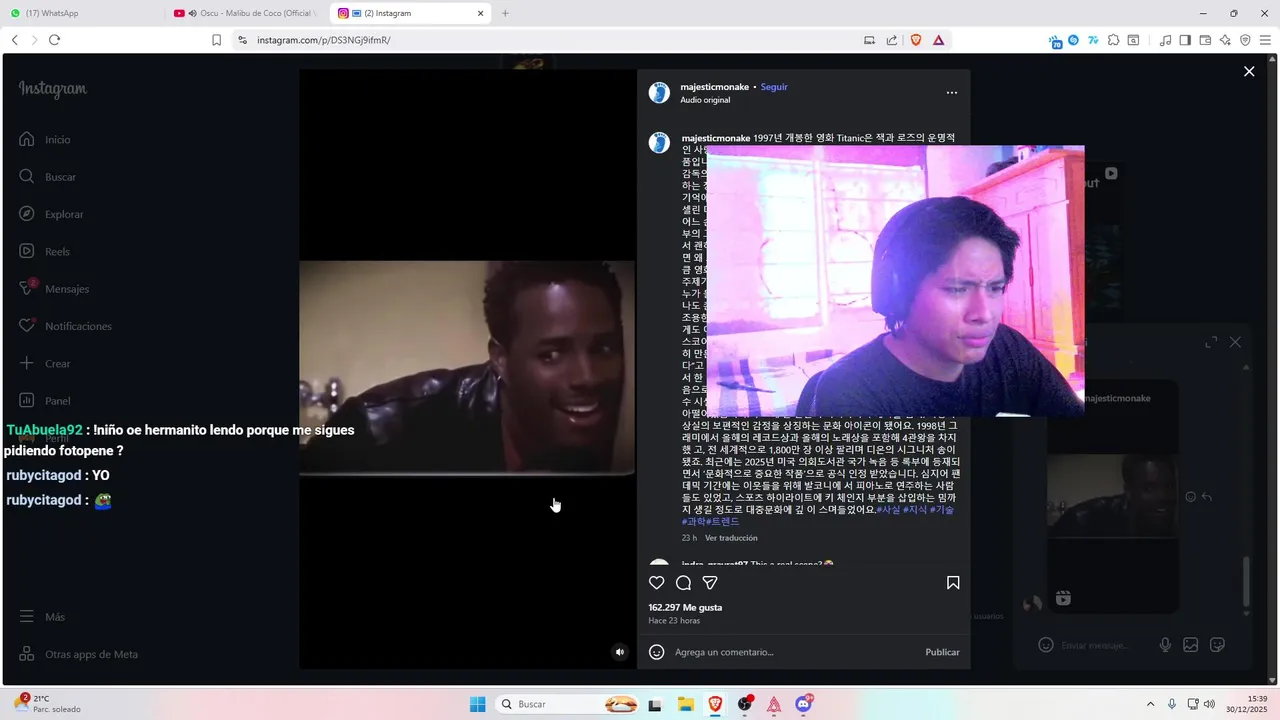This screenshot has width=1280, height=720.
Task: Go back in browser history
Action: [x=14, y=40]
